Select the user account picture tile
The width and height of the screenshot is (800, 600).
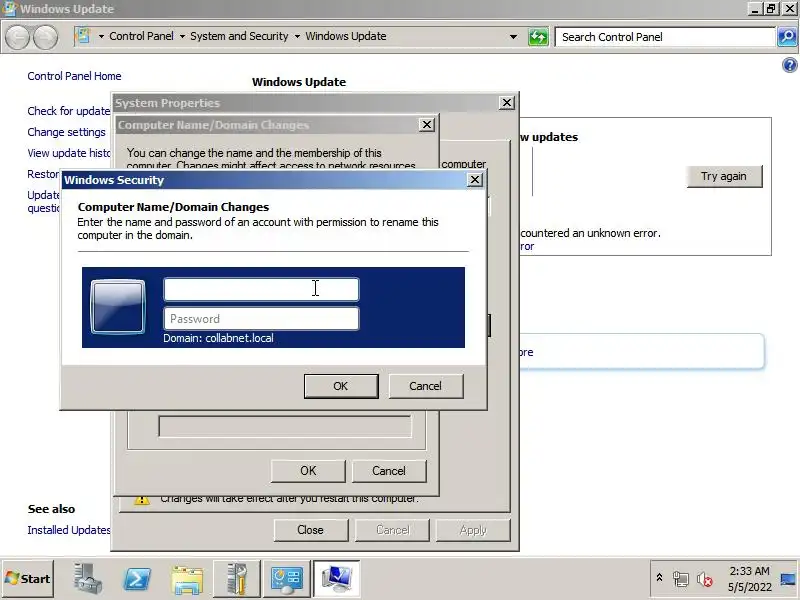click(118, 307)
